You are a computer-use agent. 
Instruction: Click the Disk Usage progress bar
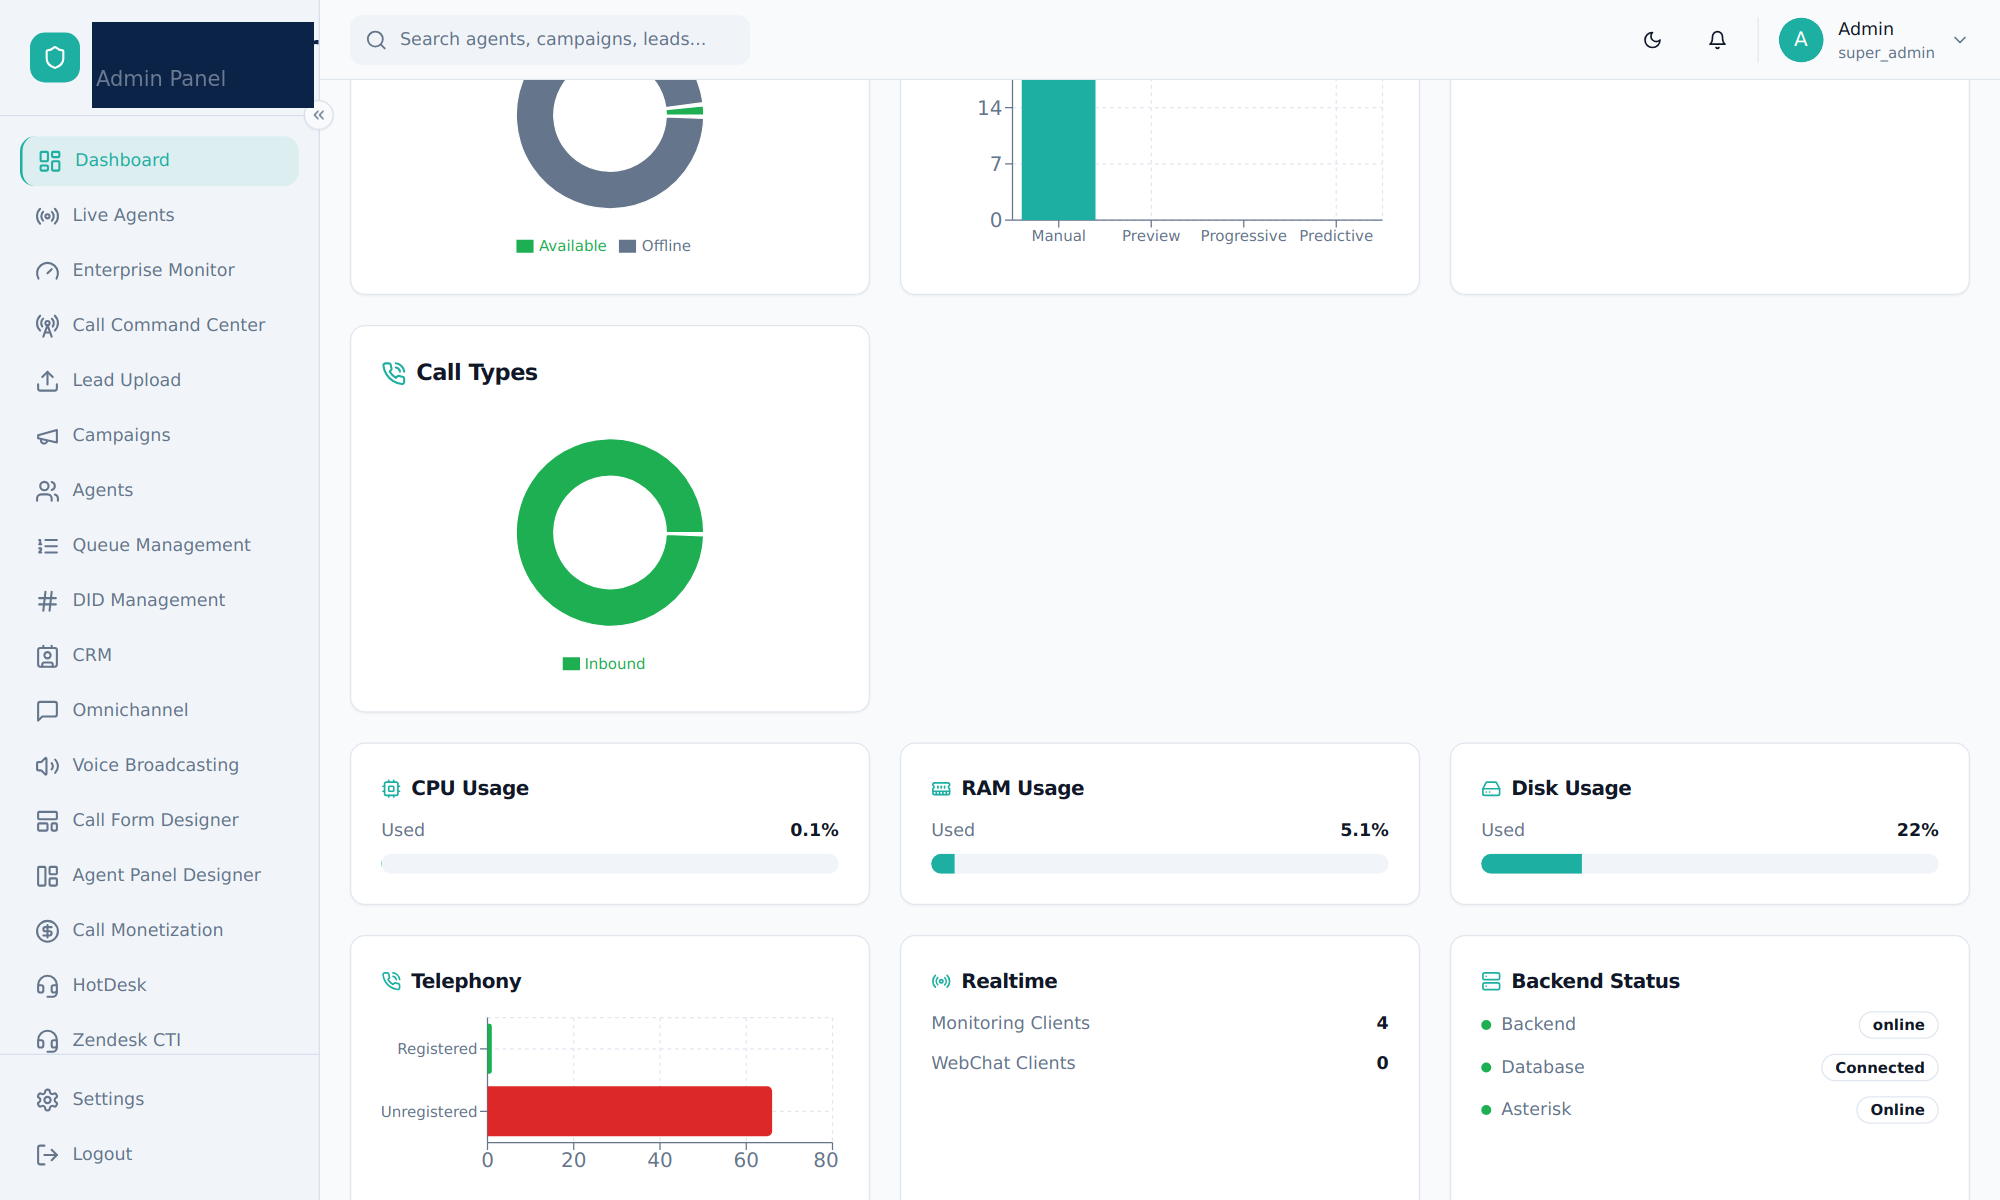[x=1710, y=864]
